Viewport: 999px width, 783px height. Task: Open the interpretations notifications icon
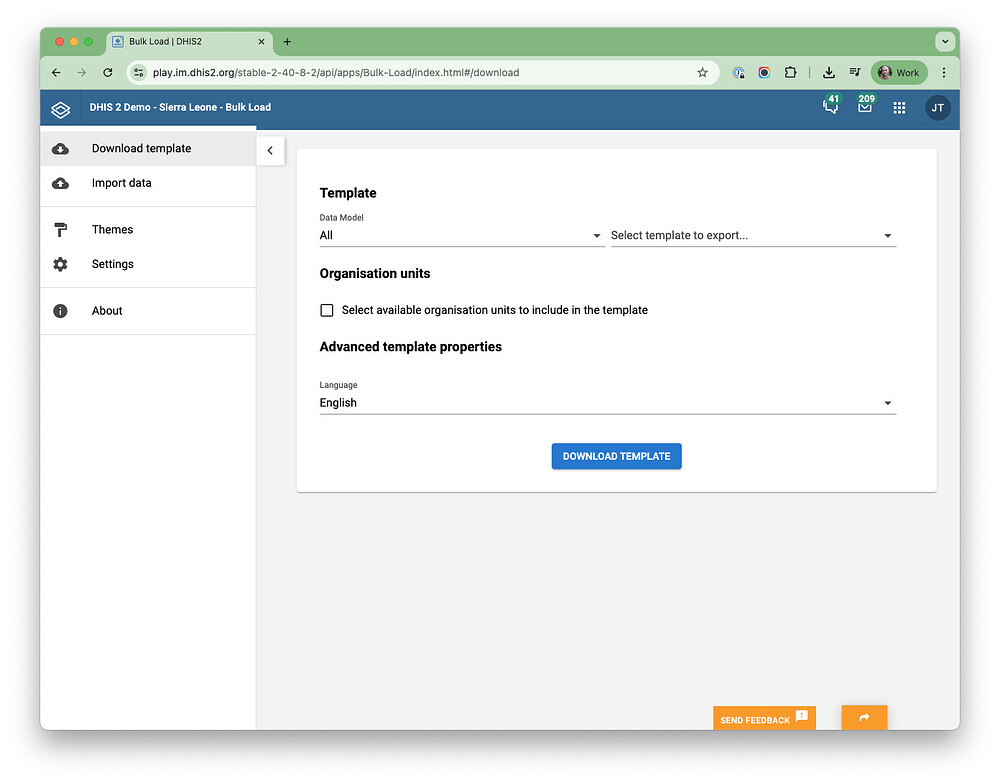(830, 108)
